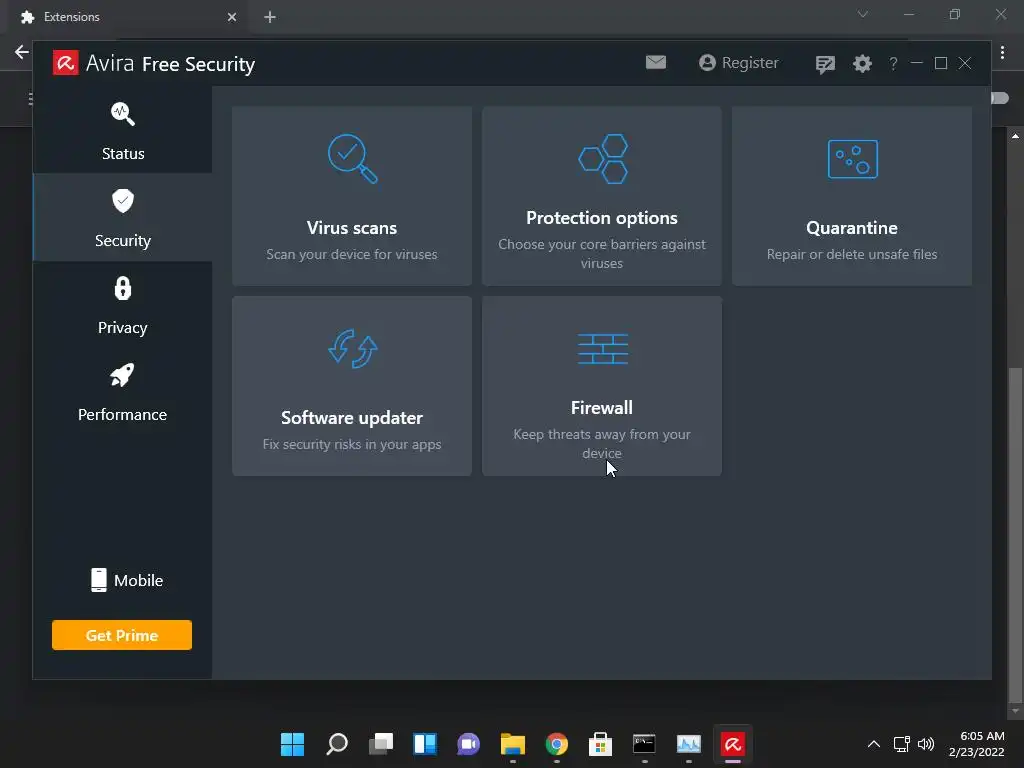Click the Register account avatar icon

(x=707, y=63)
